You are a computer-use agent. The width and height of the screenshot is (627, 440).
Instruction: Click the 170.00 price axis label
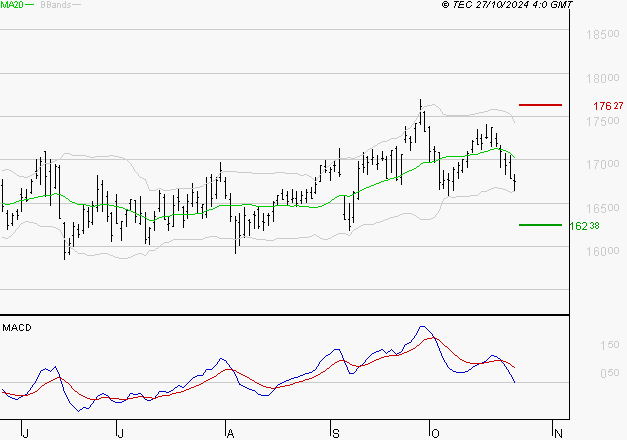click(x=603, y=164)
